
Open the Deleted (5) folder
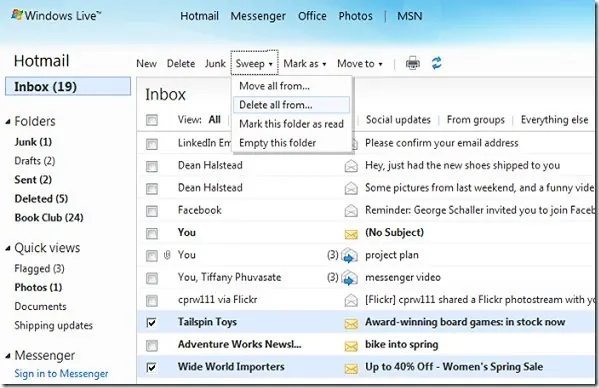41,199
